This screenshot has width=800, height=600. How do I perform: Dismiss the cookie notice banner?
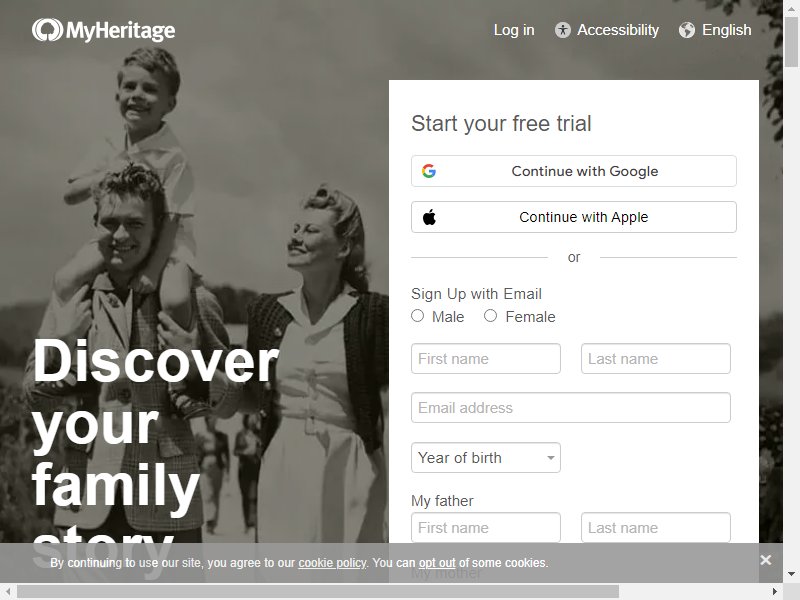point(765,560)
